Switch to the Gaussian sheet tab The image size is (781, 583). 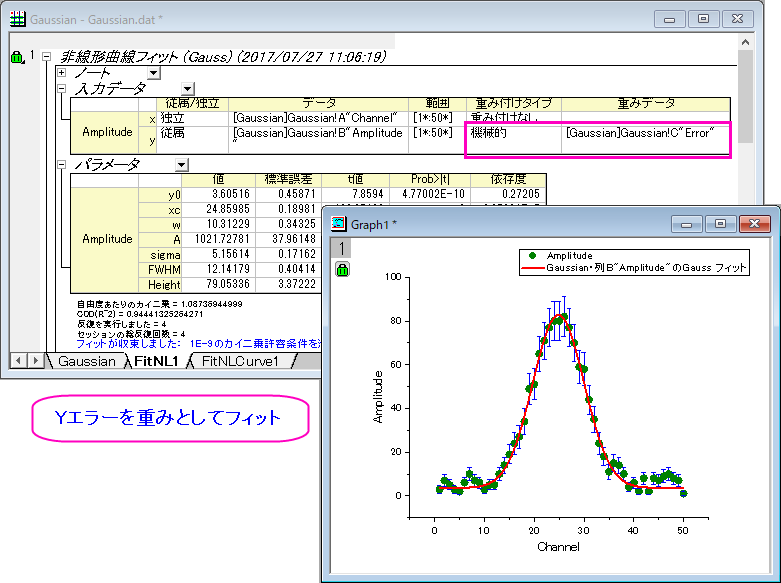(x=87, y=361)
